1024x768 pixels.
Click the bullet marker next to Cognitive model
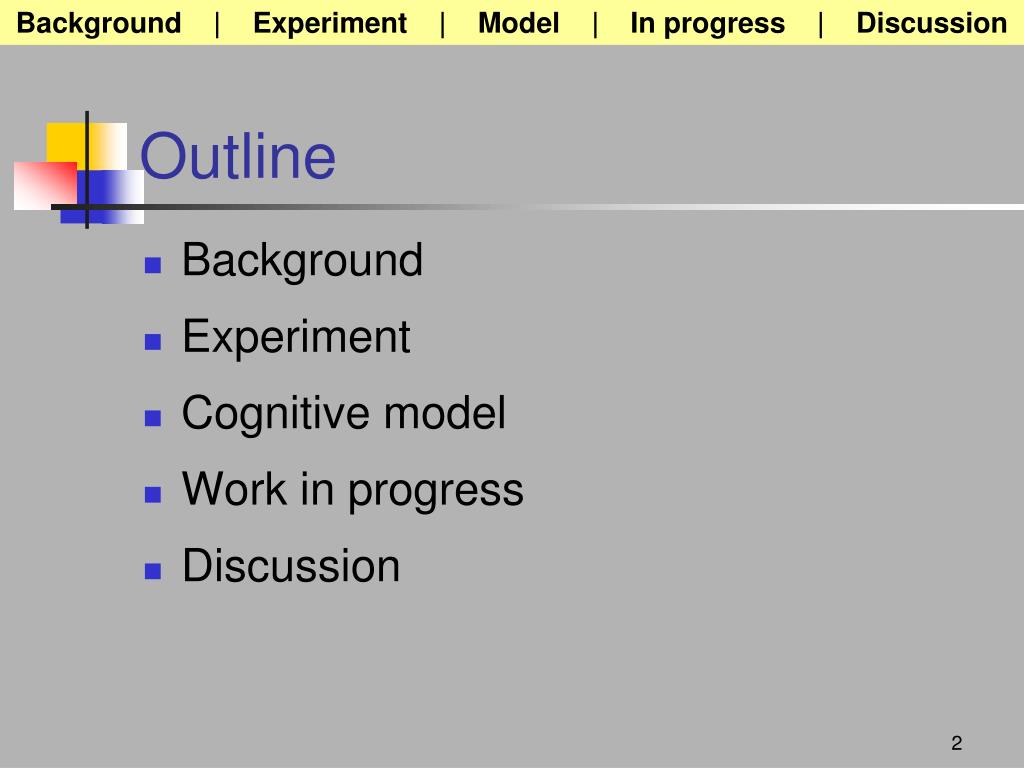point(153,418)
